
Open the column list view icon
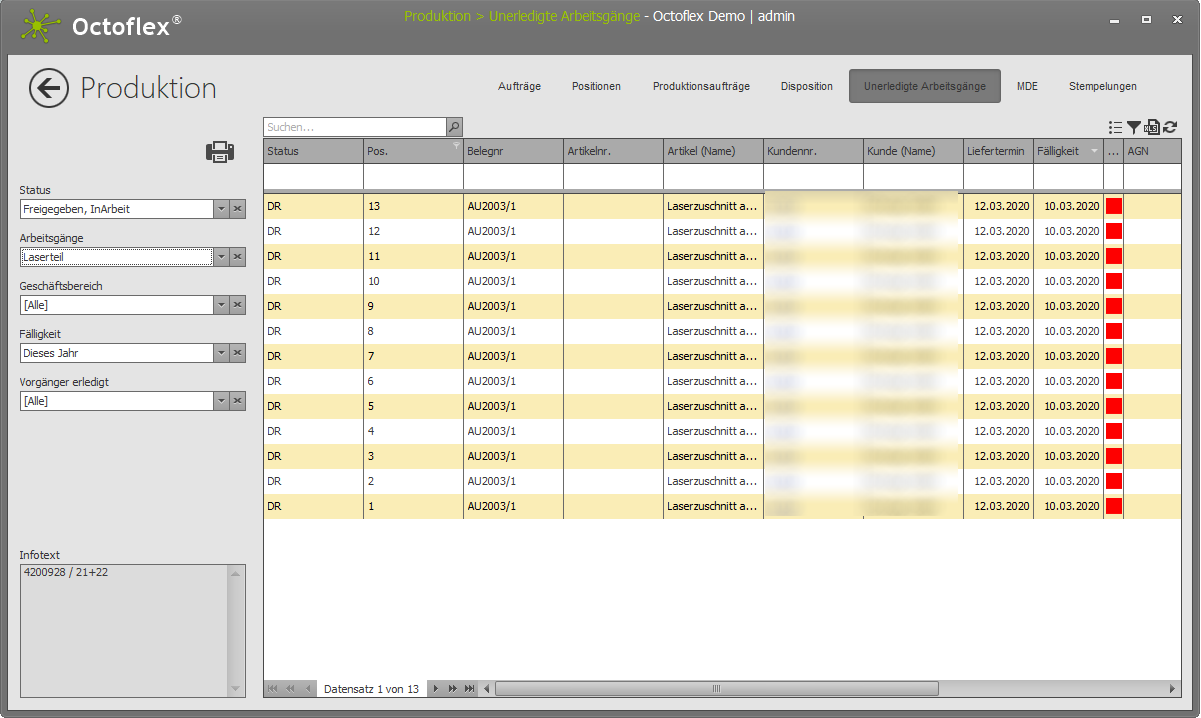tap(1115, 127)
